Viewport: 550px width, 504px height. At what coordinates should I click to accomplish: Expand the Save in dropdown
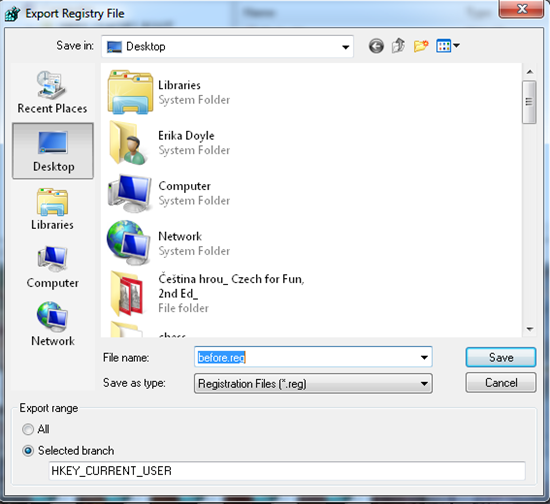point(346,47)
